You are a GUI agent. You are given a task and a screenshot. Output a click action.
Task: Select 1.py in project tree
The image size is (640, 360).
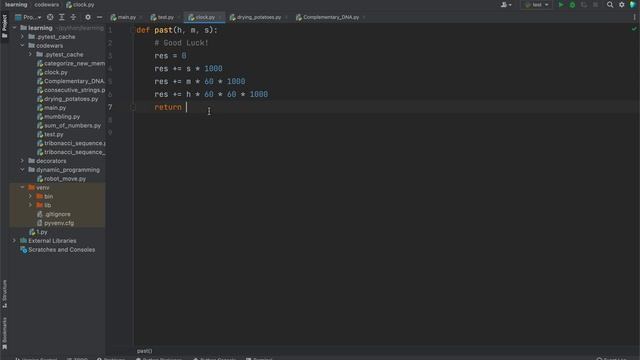(38, 232)
